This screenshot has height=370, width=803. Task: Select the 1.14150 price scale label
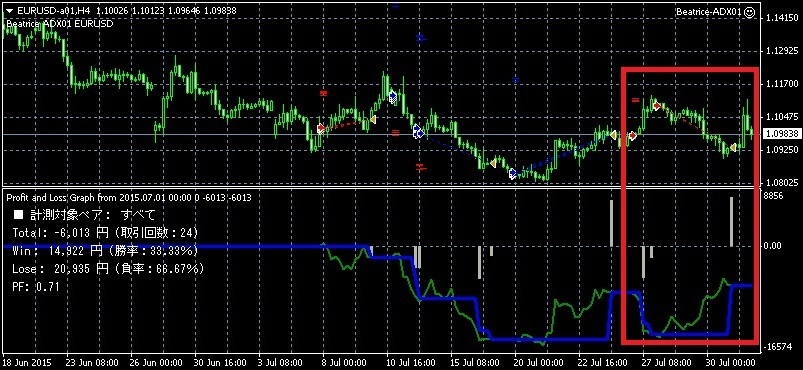[781, 18]
